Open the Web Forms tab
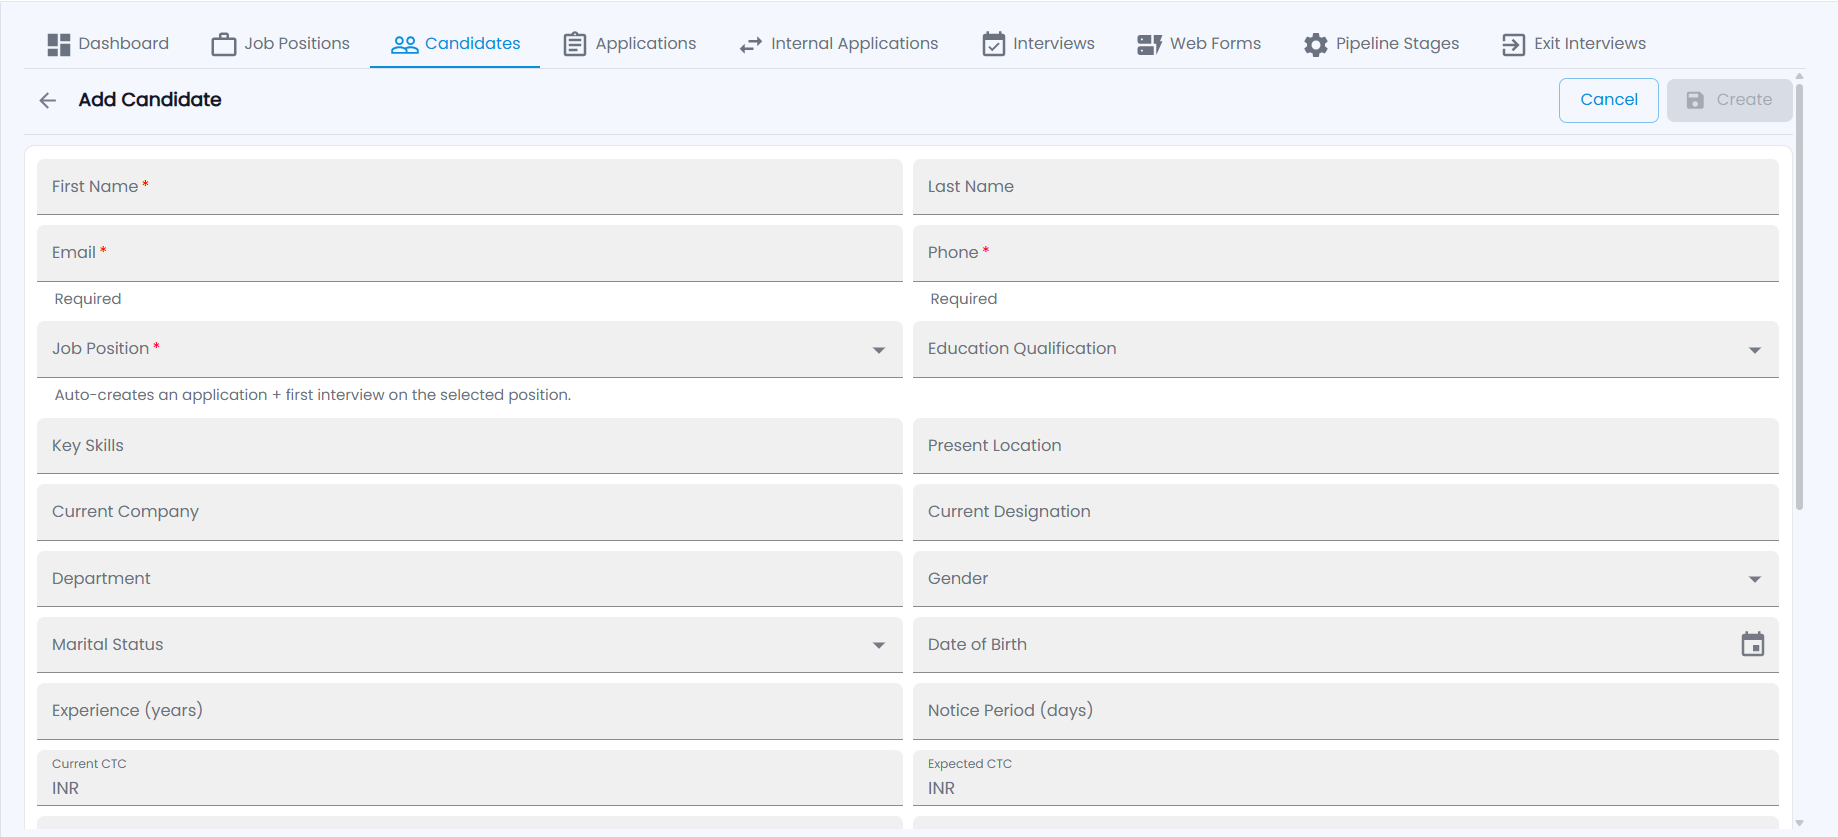The image size is (1838, 837). (1198, 44)
